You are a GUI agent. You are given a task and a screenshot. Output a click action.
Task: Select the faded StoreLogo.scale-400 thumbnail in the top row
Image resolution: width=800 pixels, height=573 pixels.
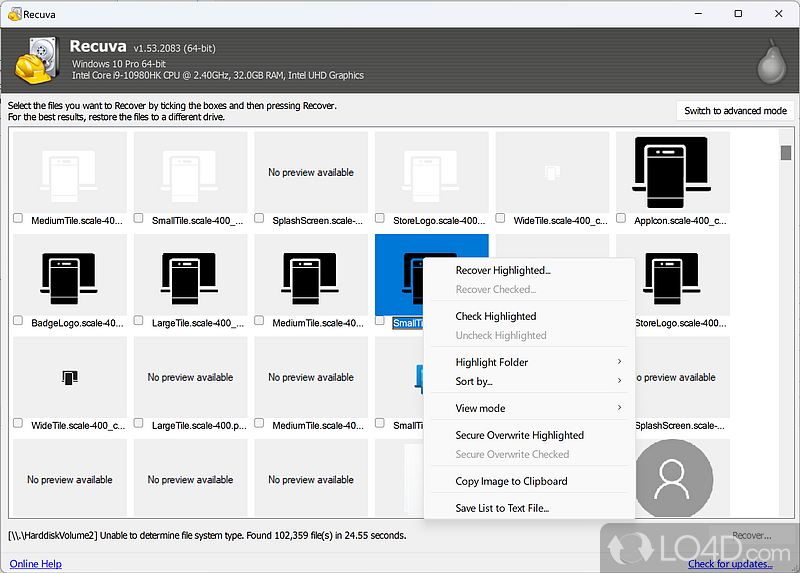432,172
